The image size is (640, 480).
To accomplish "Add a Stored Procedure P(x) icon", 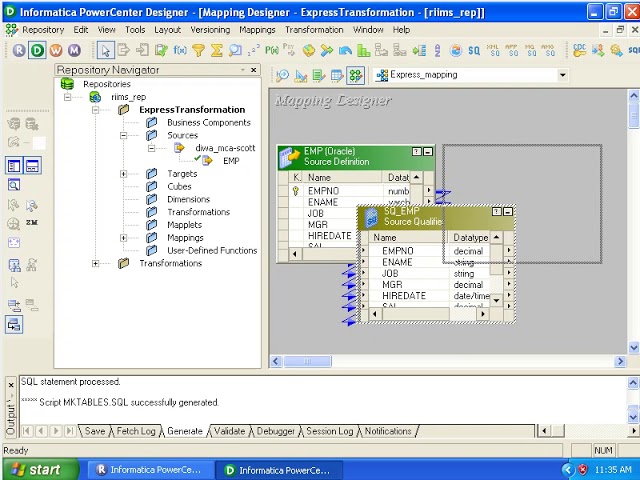I will tap(272, 50).
